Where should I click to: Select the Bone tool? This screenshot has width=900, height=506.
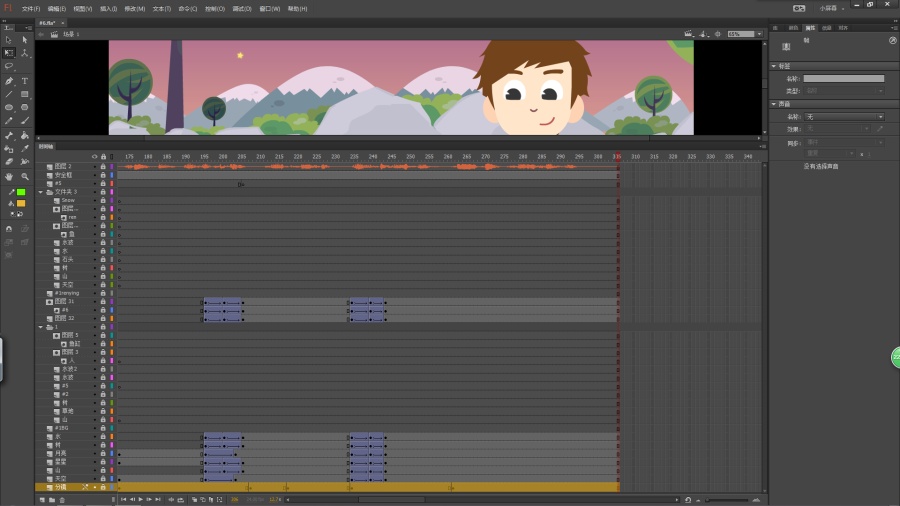9,135
